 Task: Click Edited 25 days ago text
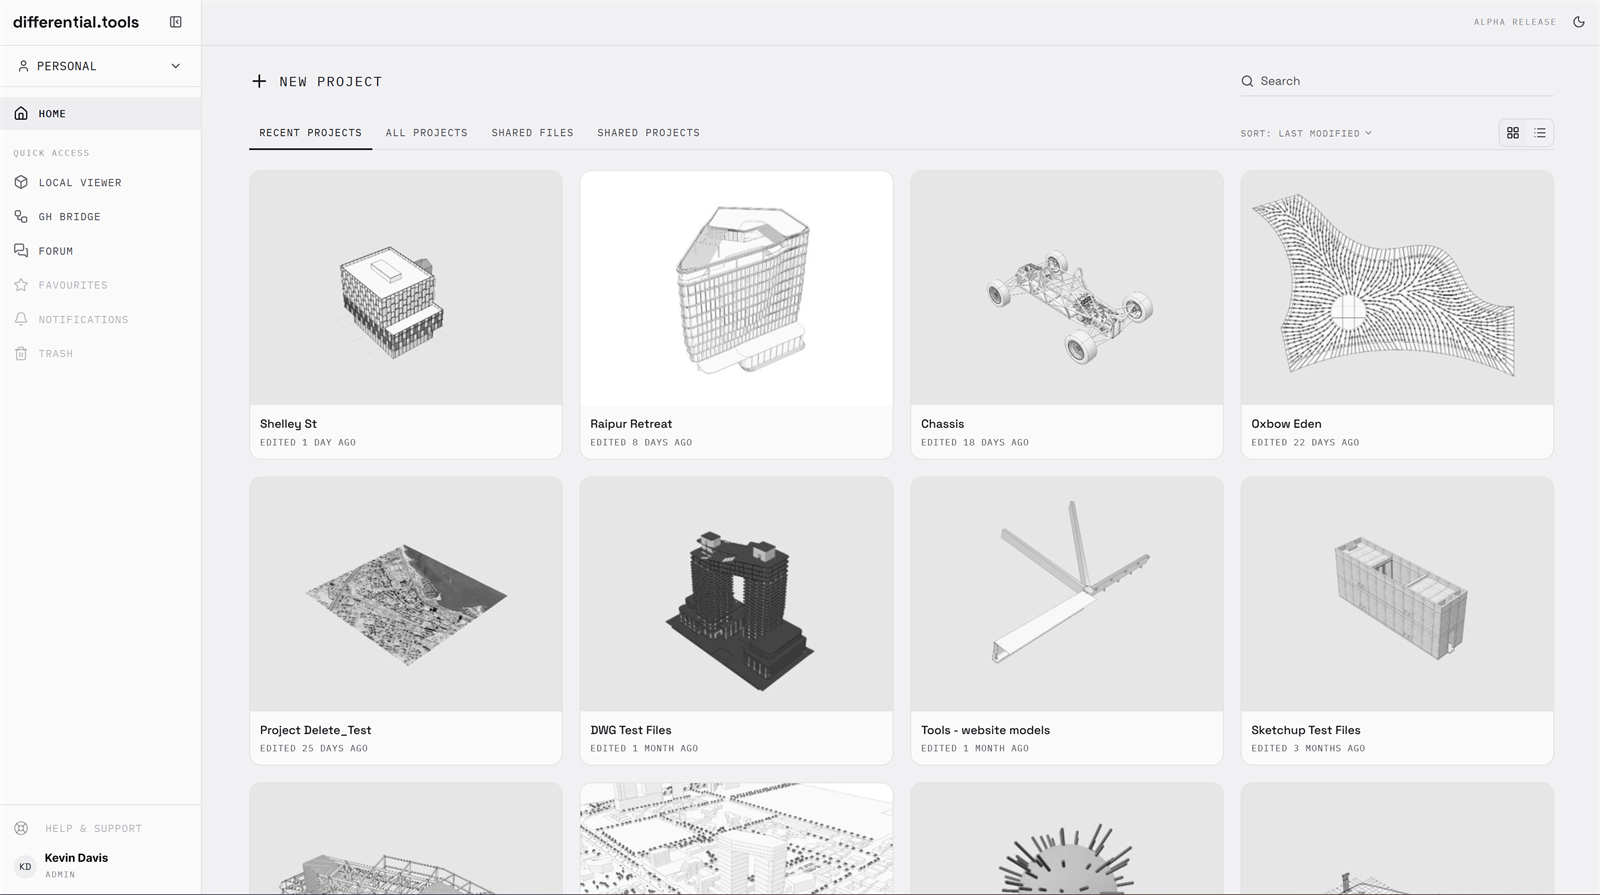(x=314, y=748)
